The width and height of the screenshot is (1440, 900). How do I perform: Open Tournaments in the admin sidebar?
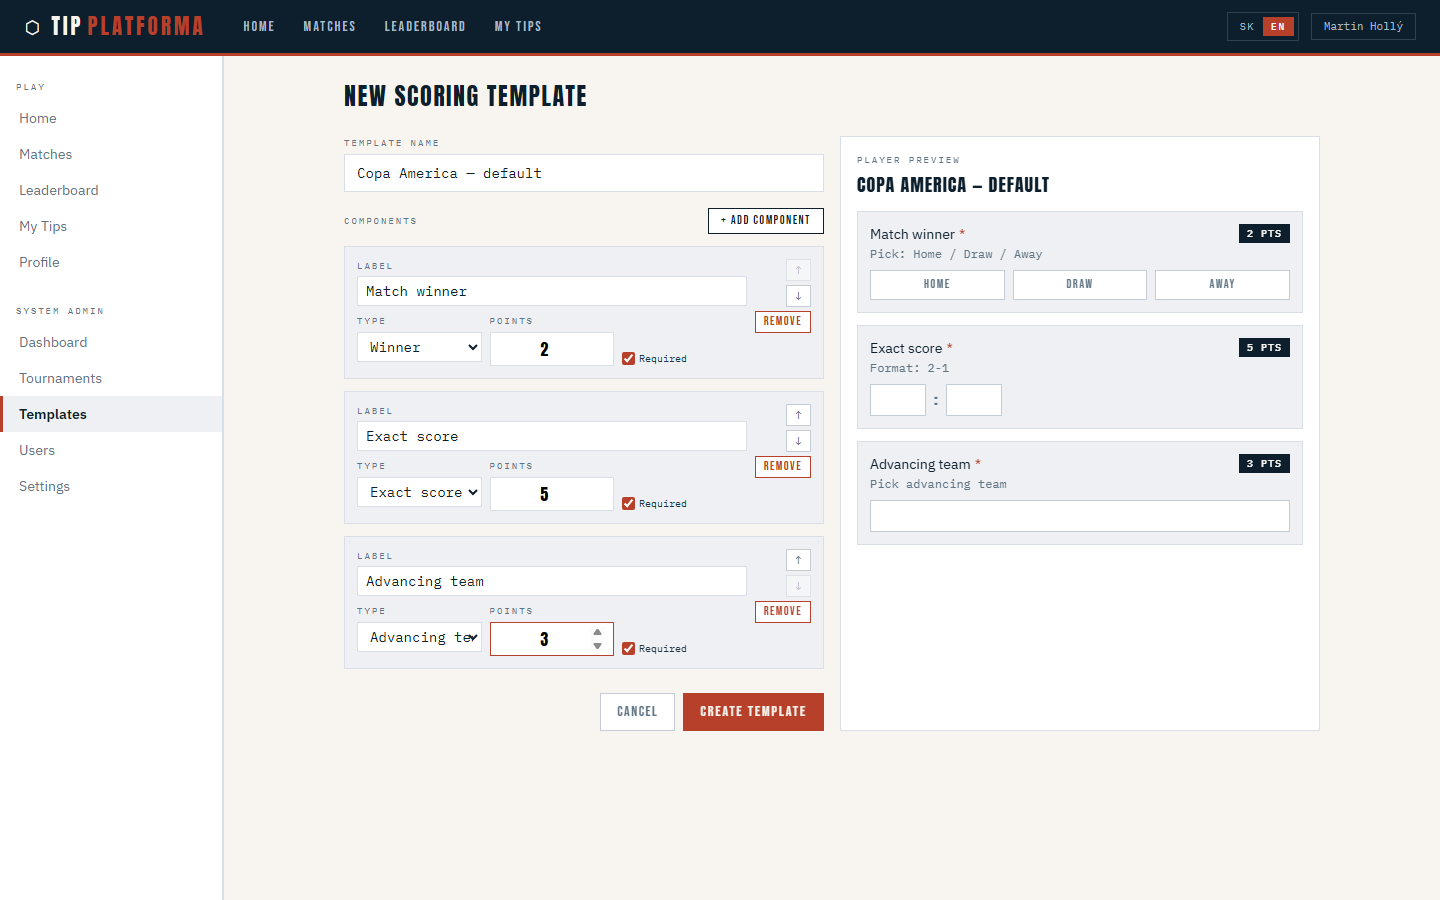coord(60,378)
